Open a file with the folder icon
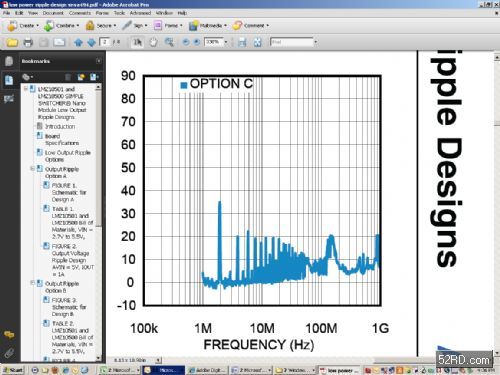This screenshot has width=500, height=375. pyautogui.click(x=12, y=42)
